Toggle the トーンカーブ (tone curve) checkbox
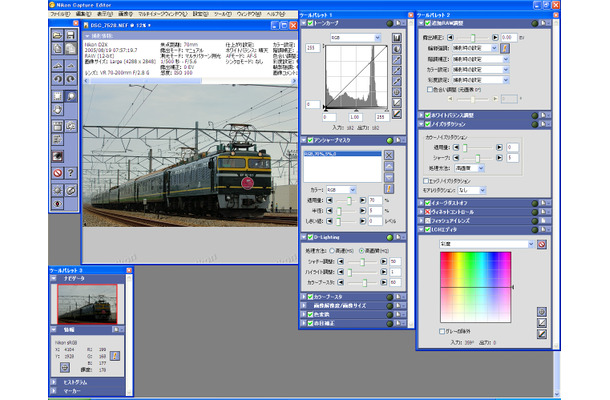The image size is (610, 400). tap(310, 23)
